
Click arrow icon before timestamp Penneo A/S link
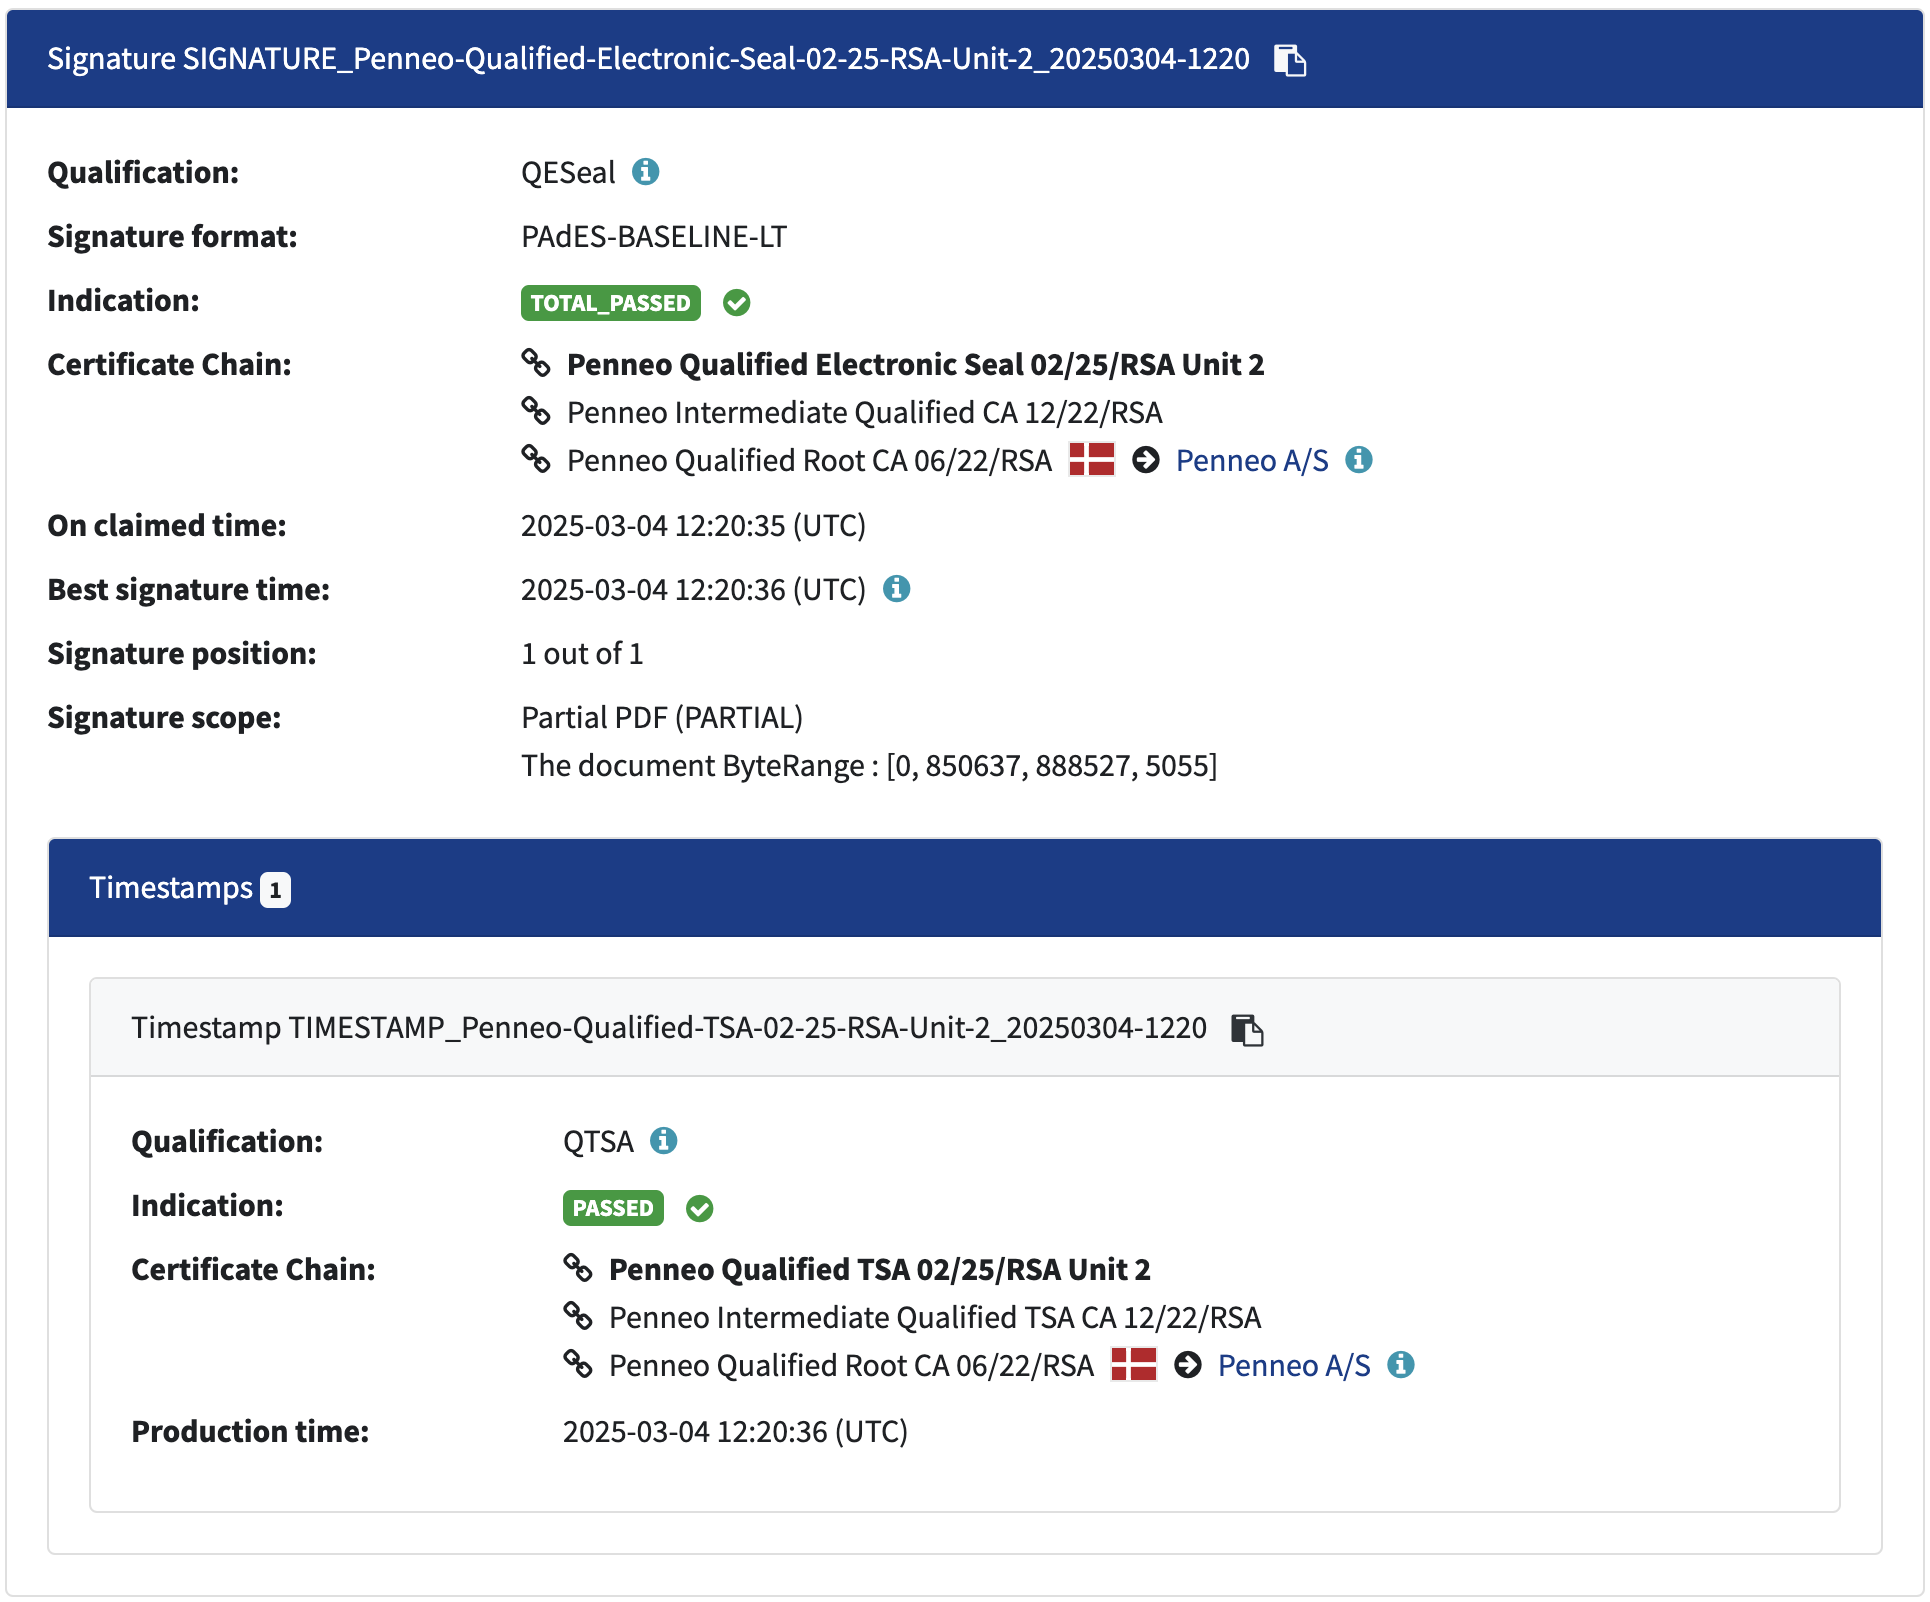[x=1188, y=1365]
